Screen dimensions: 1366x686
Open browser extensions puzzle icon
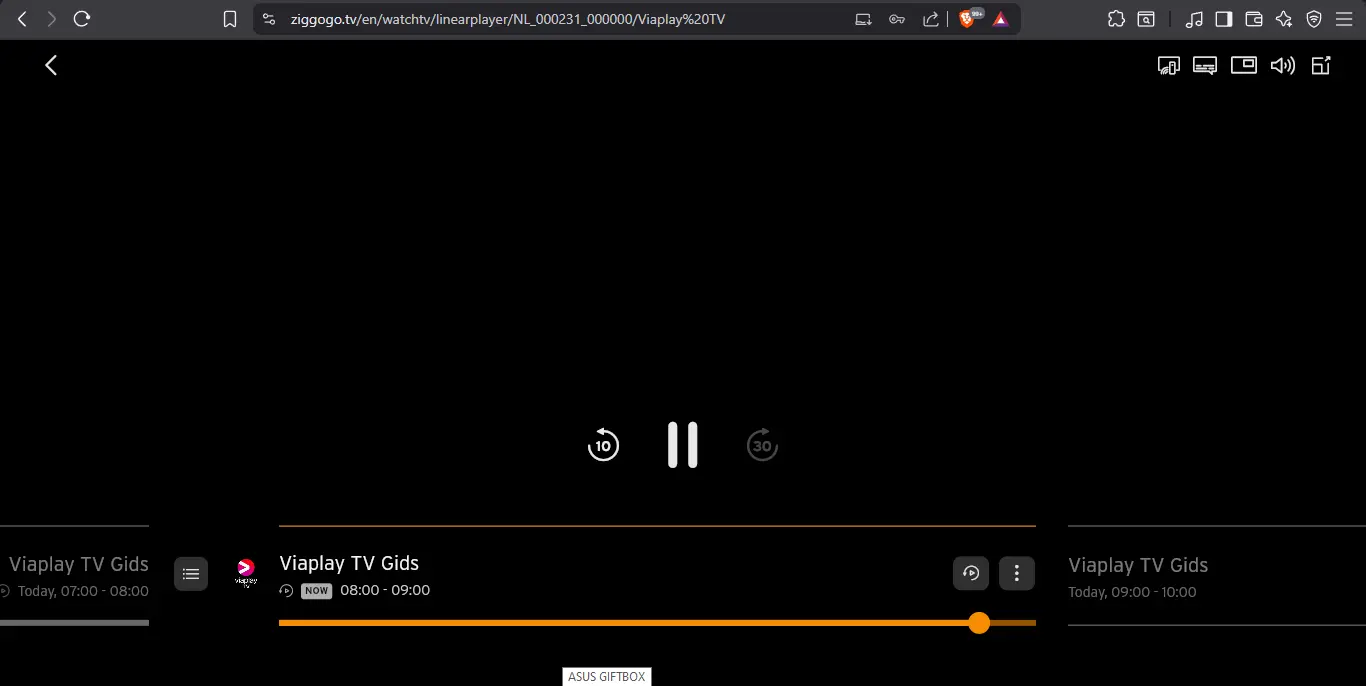[x=1117, y=19]
